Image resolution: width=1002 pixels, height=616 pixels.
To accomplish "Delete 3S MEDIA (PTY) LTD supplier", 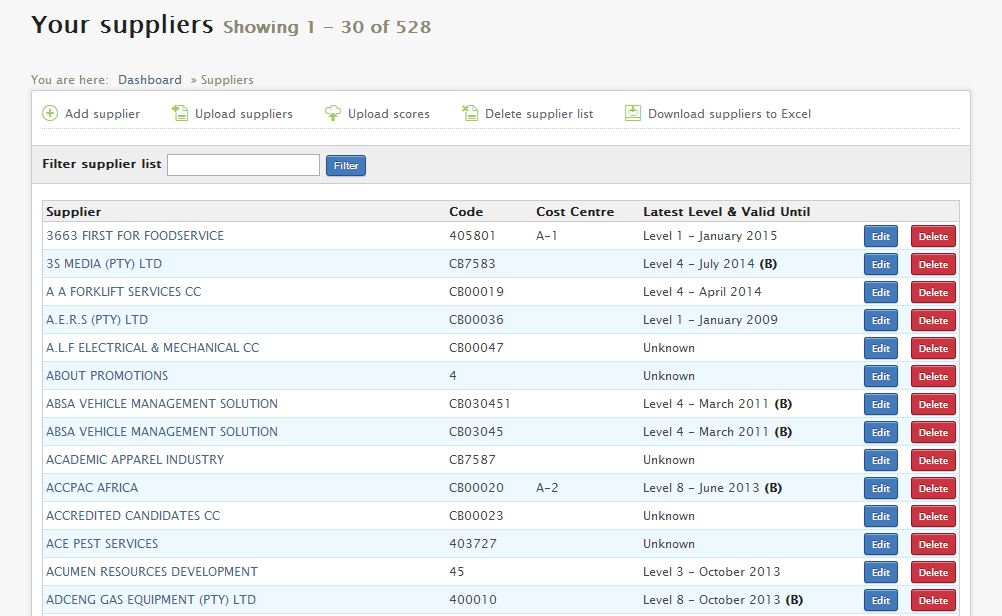I will 933,265.
